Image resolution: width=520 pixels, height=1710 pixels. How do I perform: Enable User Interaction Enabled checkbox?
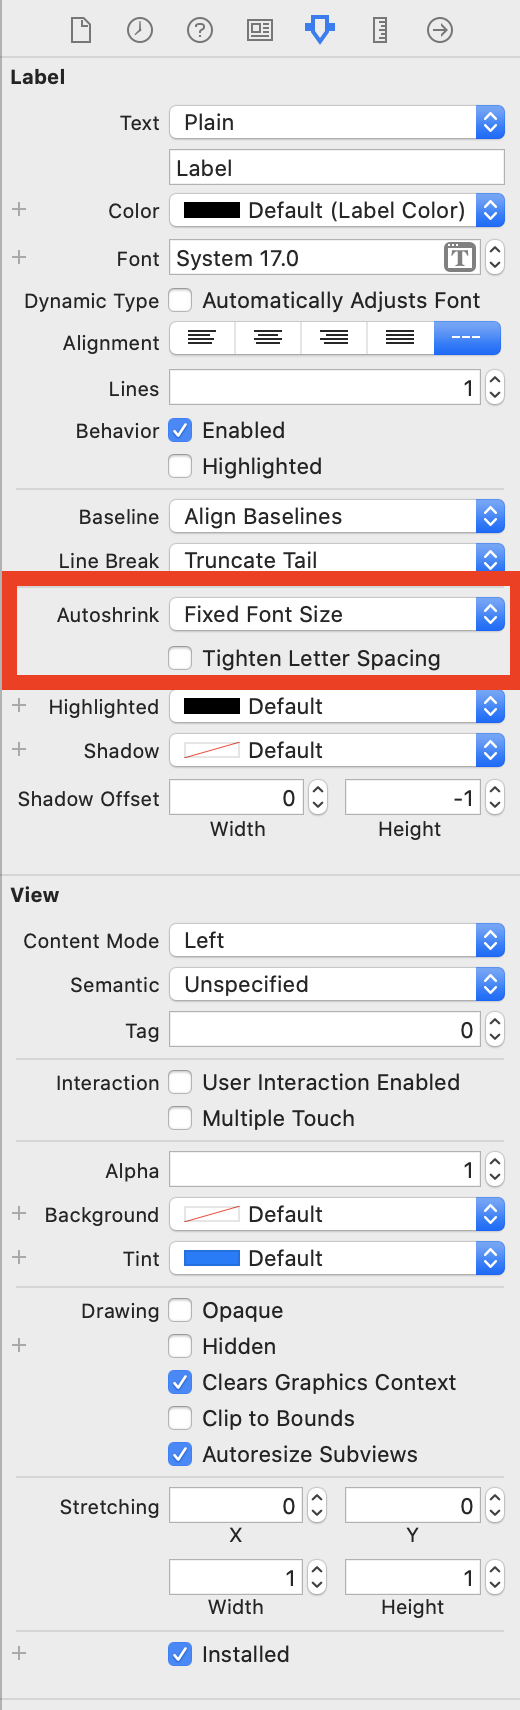pyautogui.click(x=180, y=1082)
